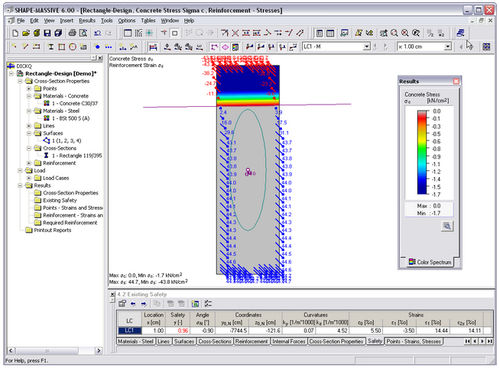Select Load Cases in the tree
The image size is (500, 370).
(x=56, y=178)
